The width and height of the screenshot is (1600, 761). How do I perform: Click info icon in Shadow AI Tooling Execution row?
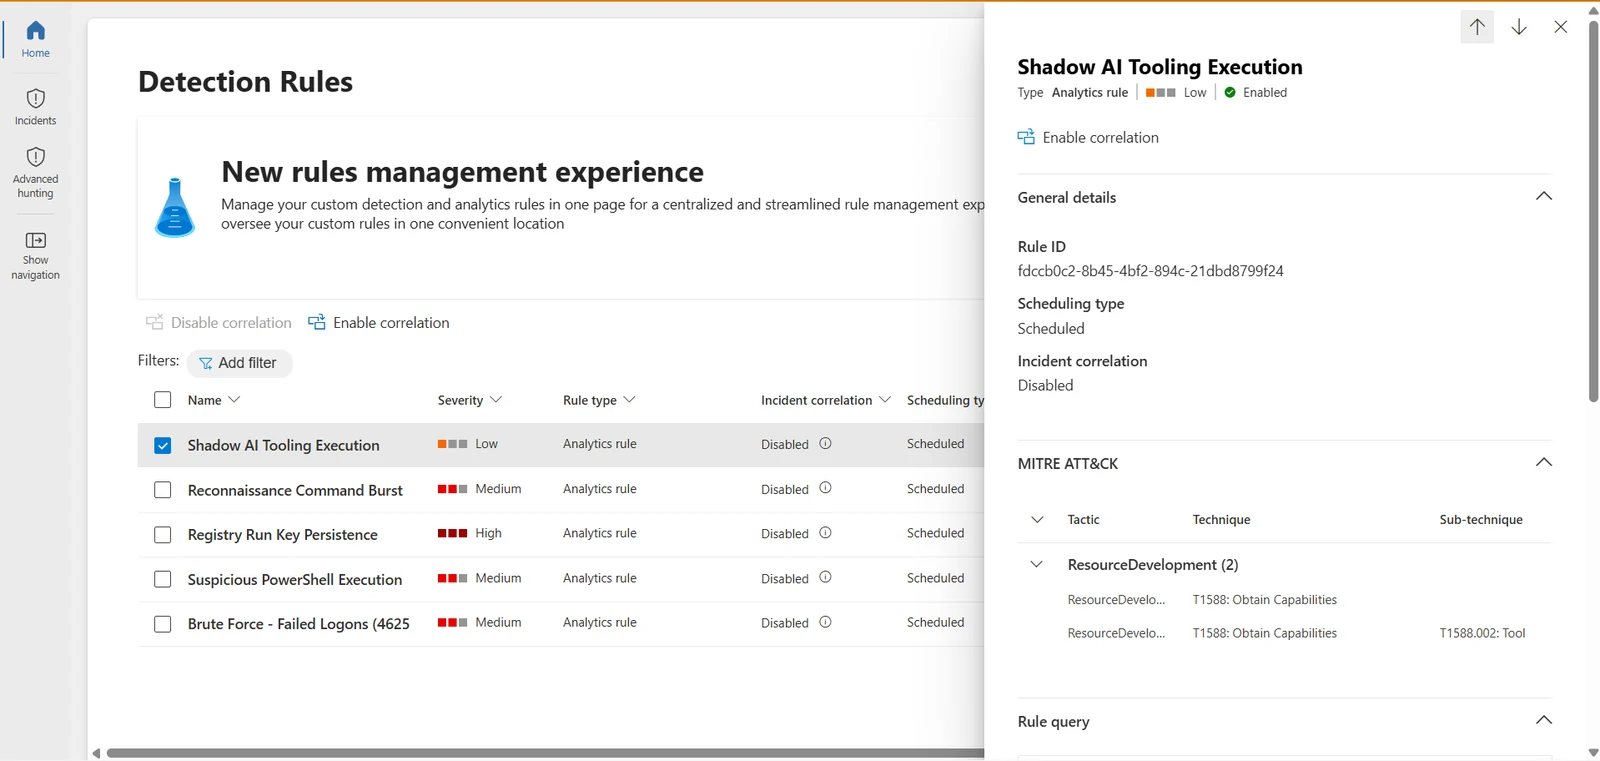(x=825, y=444)
